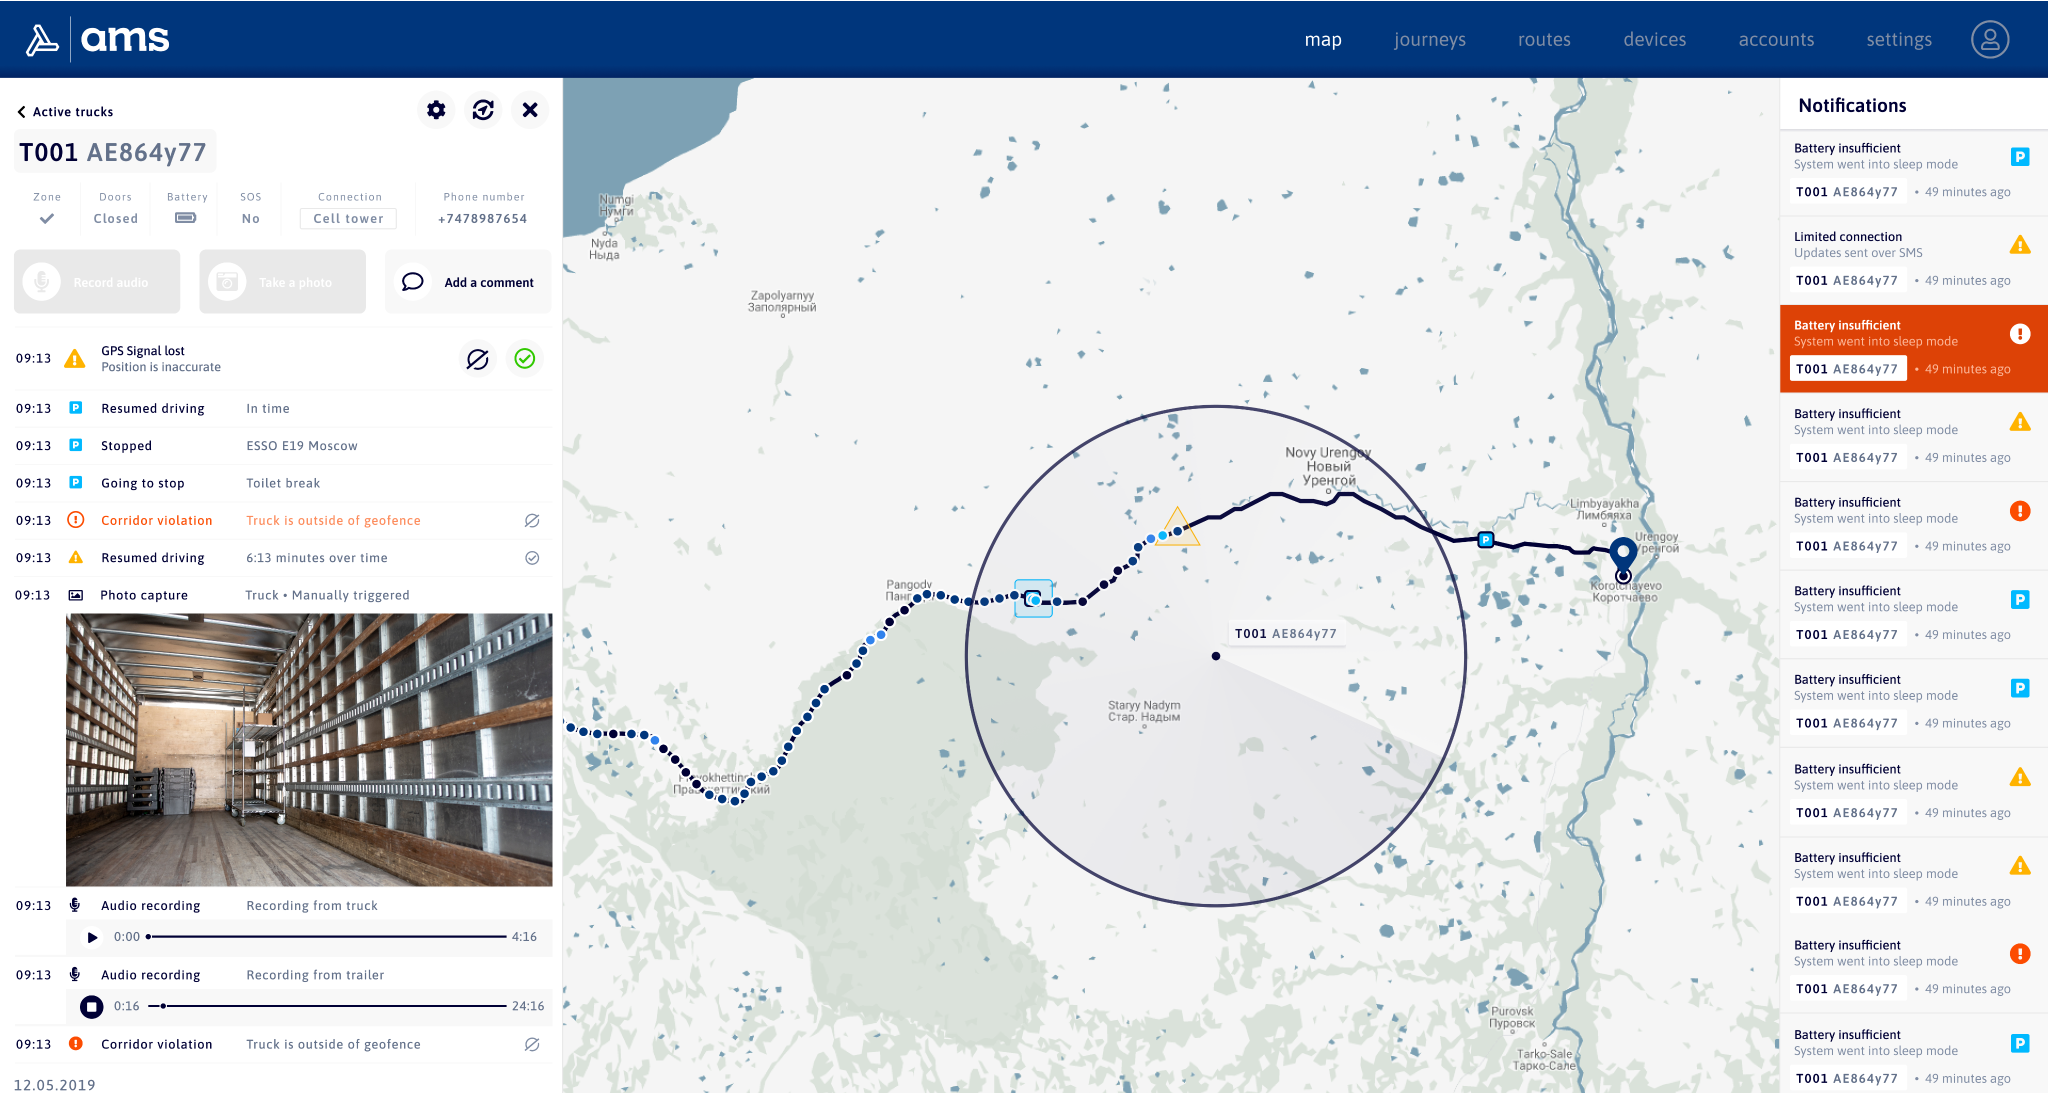Click the ams logo
The width and height of the screenshot is (2048, 1093).
point(98,39)
